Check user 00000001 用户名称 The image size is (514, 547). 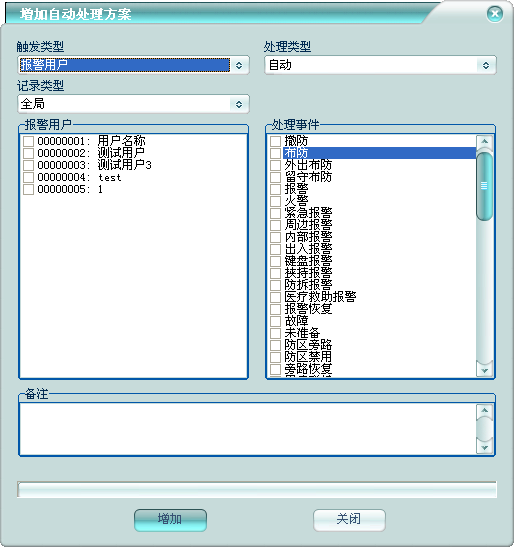click(x=28, y=141)
